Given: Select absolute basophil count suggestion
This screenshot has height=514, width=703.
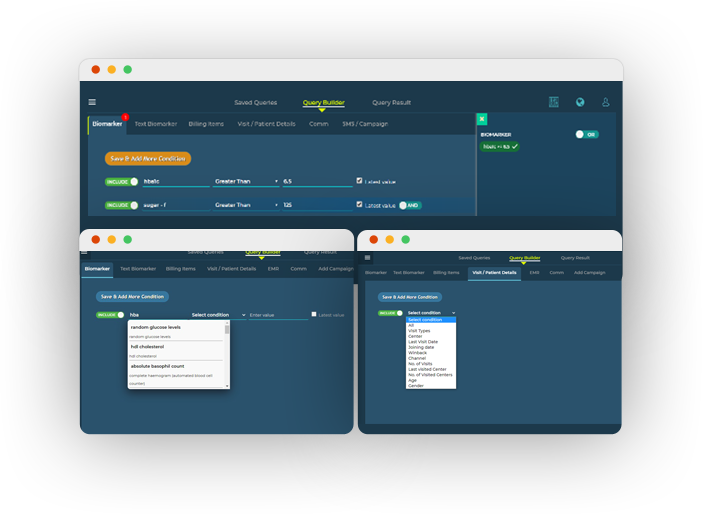Looking at the screenshot, I should (x=176, y=375).
